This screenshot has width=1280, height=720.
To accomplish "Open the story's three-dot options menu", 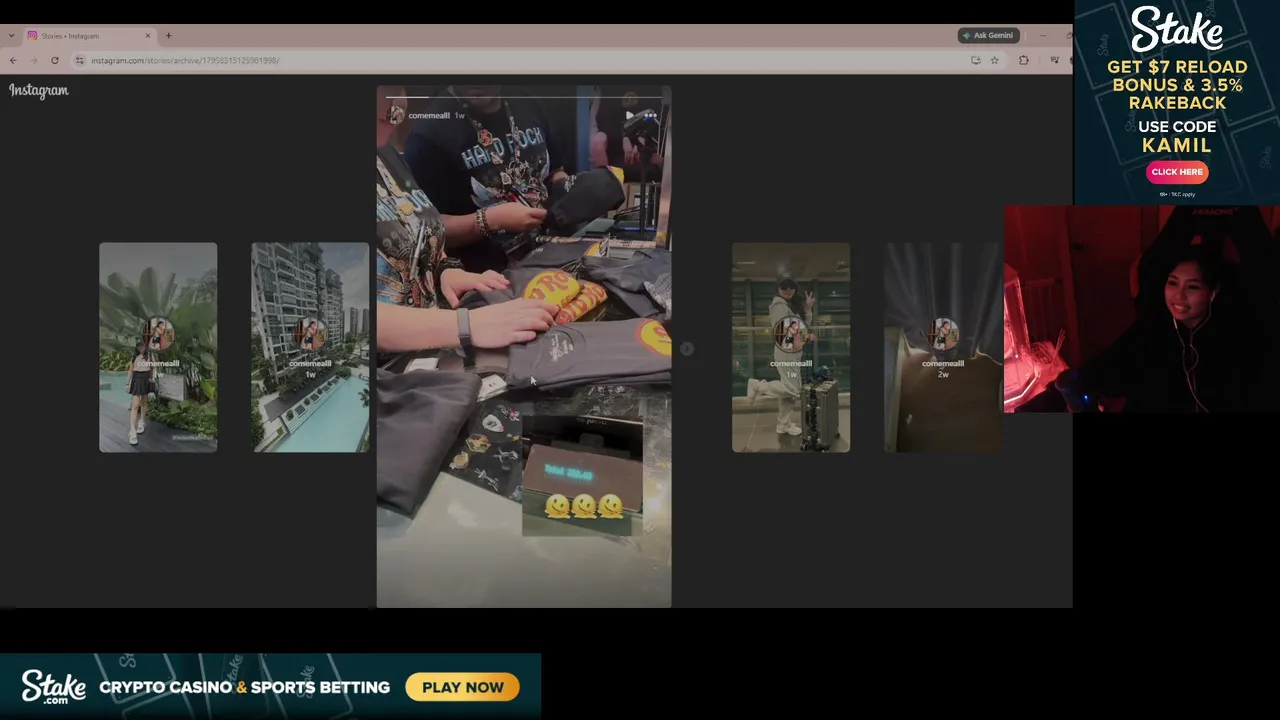I will pos(650,115).
